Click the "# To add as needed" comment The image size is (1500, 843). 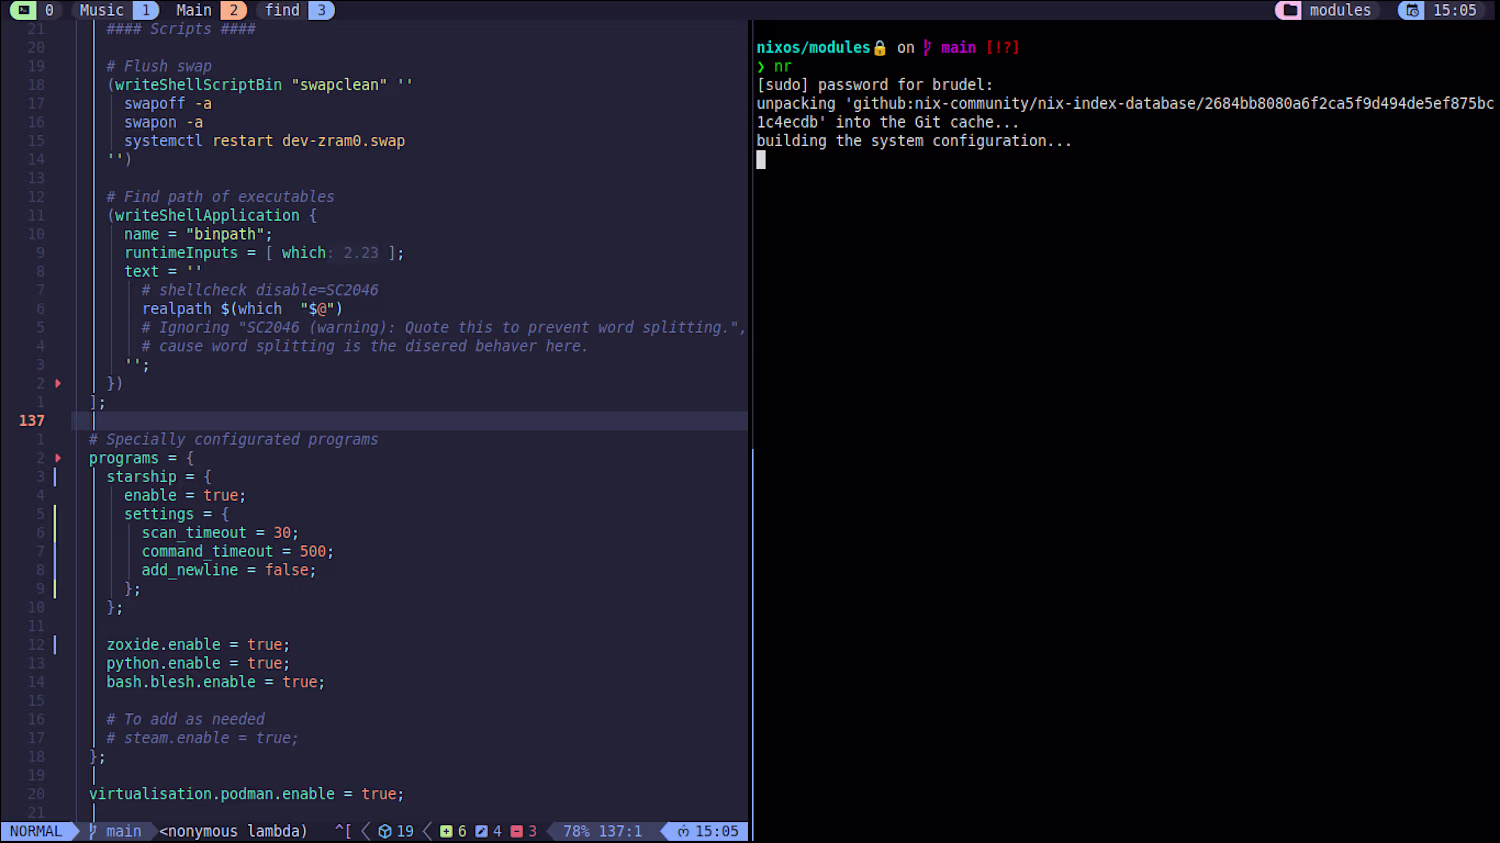click(x=185, y=720)
